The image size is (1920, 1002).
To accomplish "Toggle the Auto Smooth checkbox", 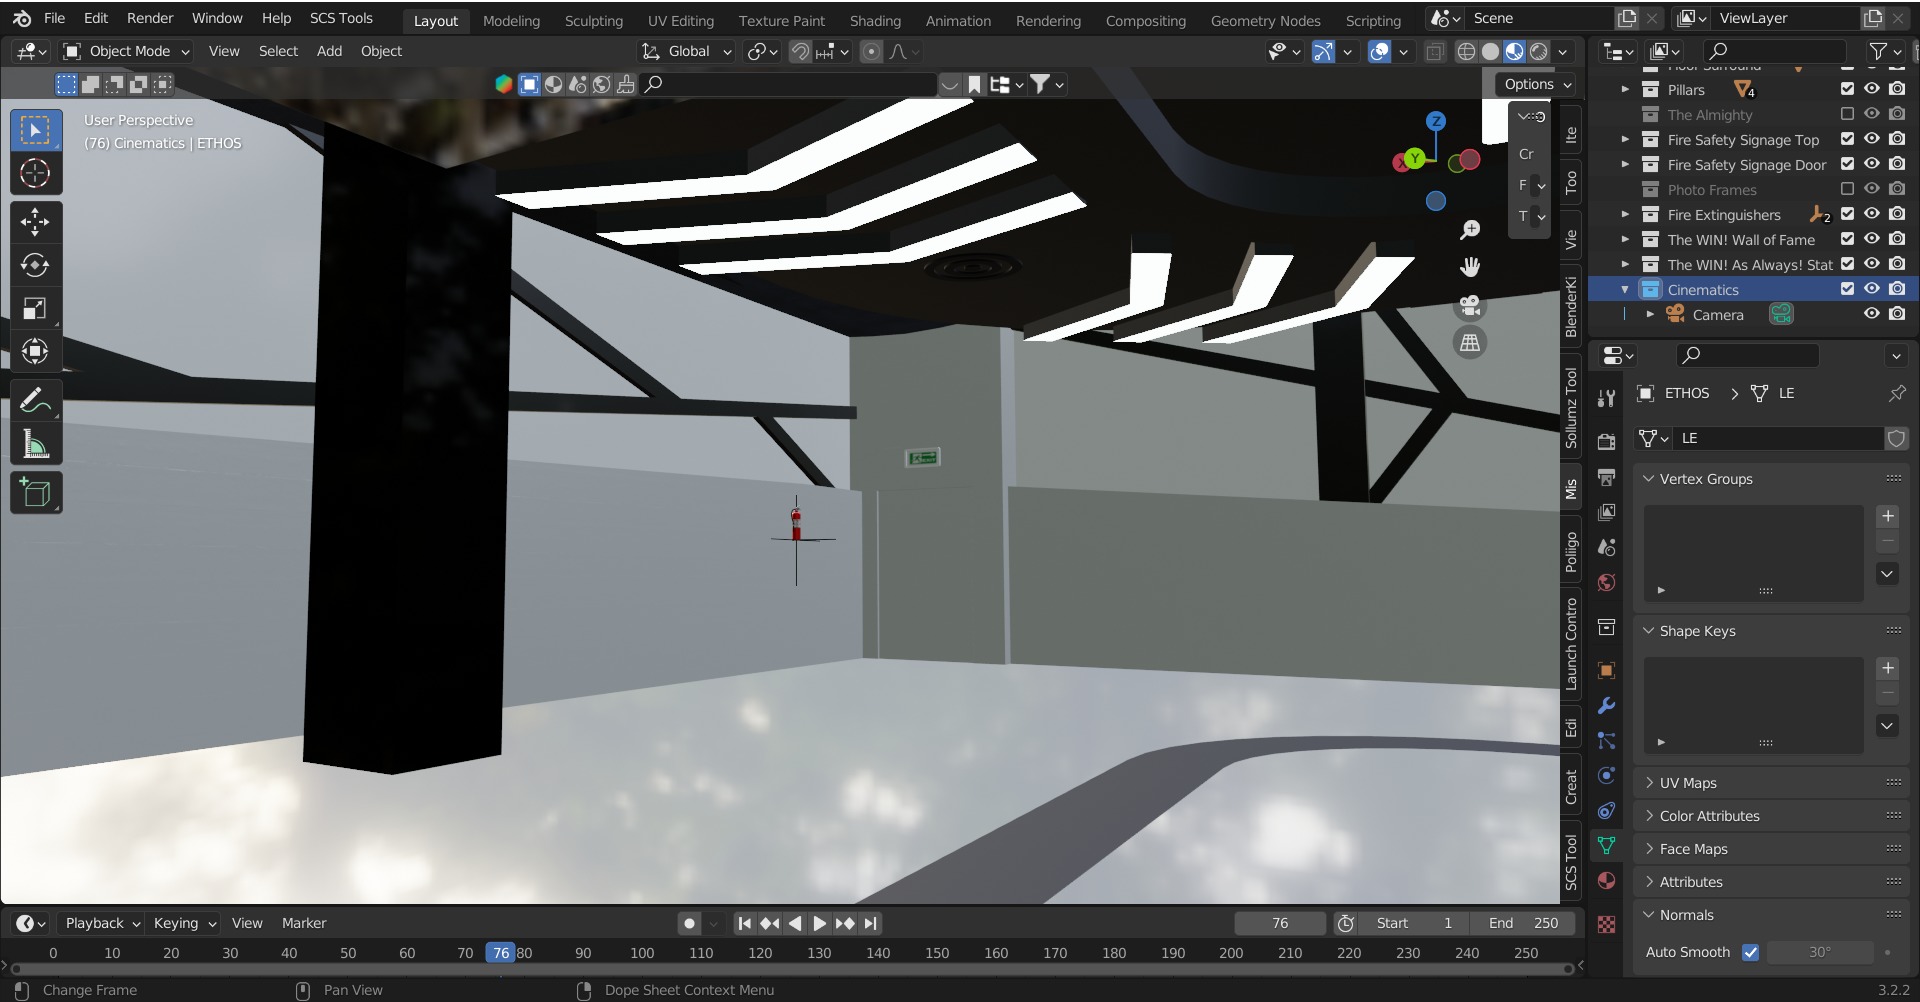I will pyautogui.click(x=1750, y=952).
